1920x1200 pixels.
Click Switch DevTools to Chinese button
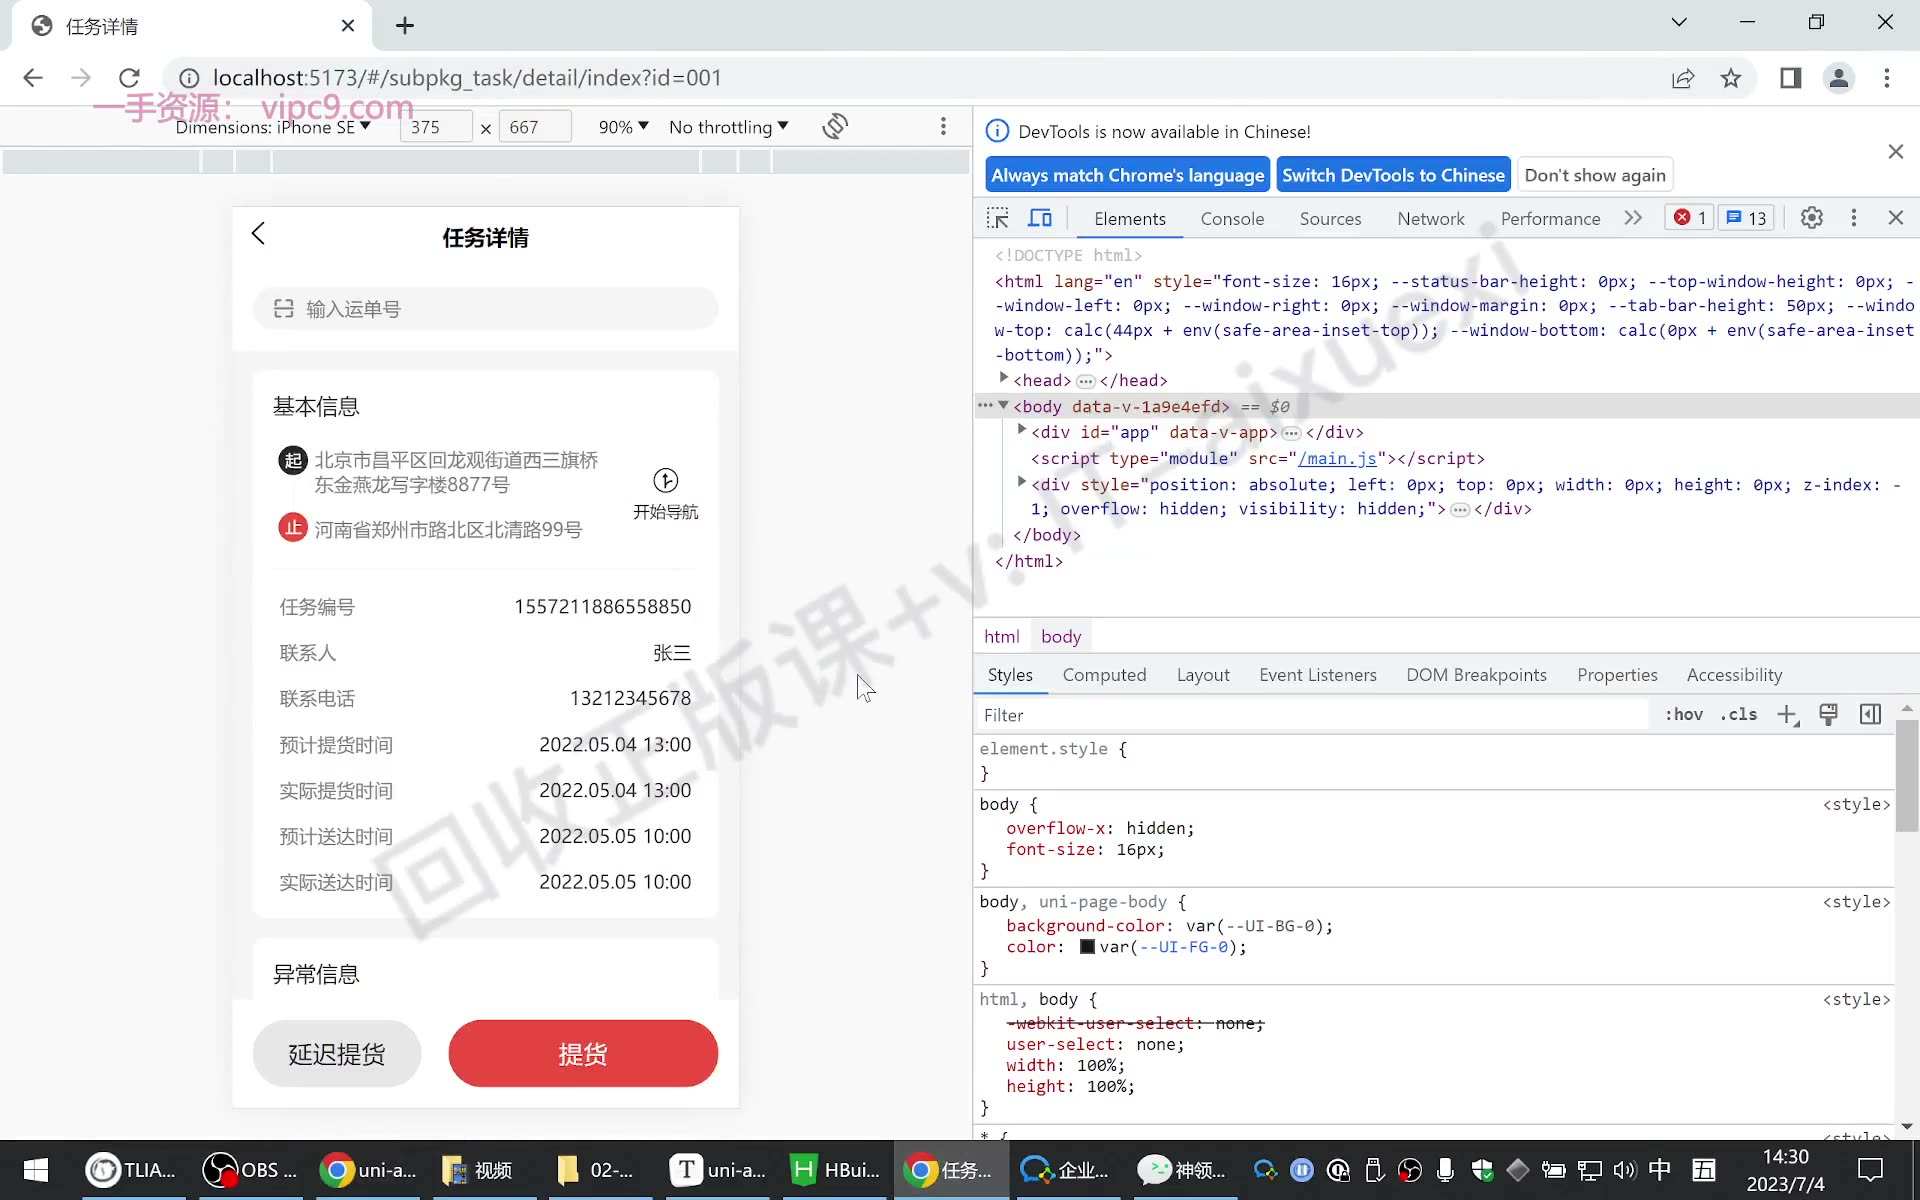click(1393, 175)
